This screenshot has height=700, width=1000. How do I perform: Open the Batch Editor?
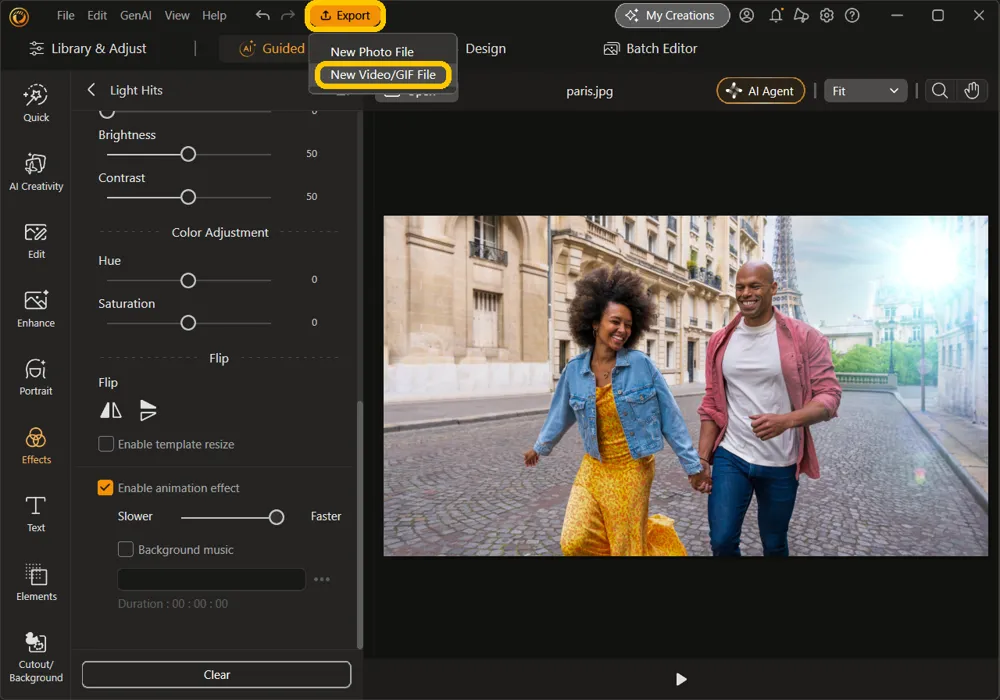click(x=650, y=48)
